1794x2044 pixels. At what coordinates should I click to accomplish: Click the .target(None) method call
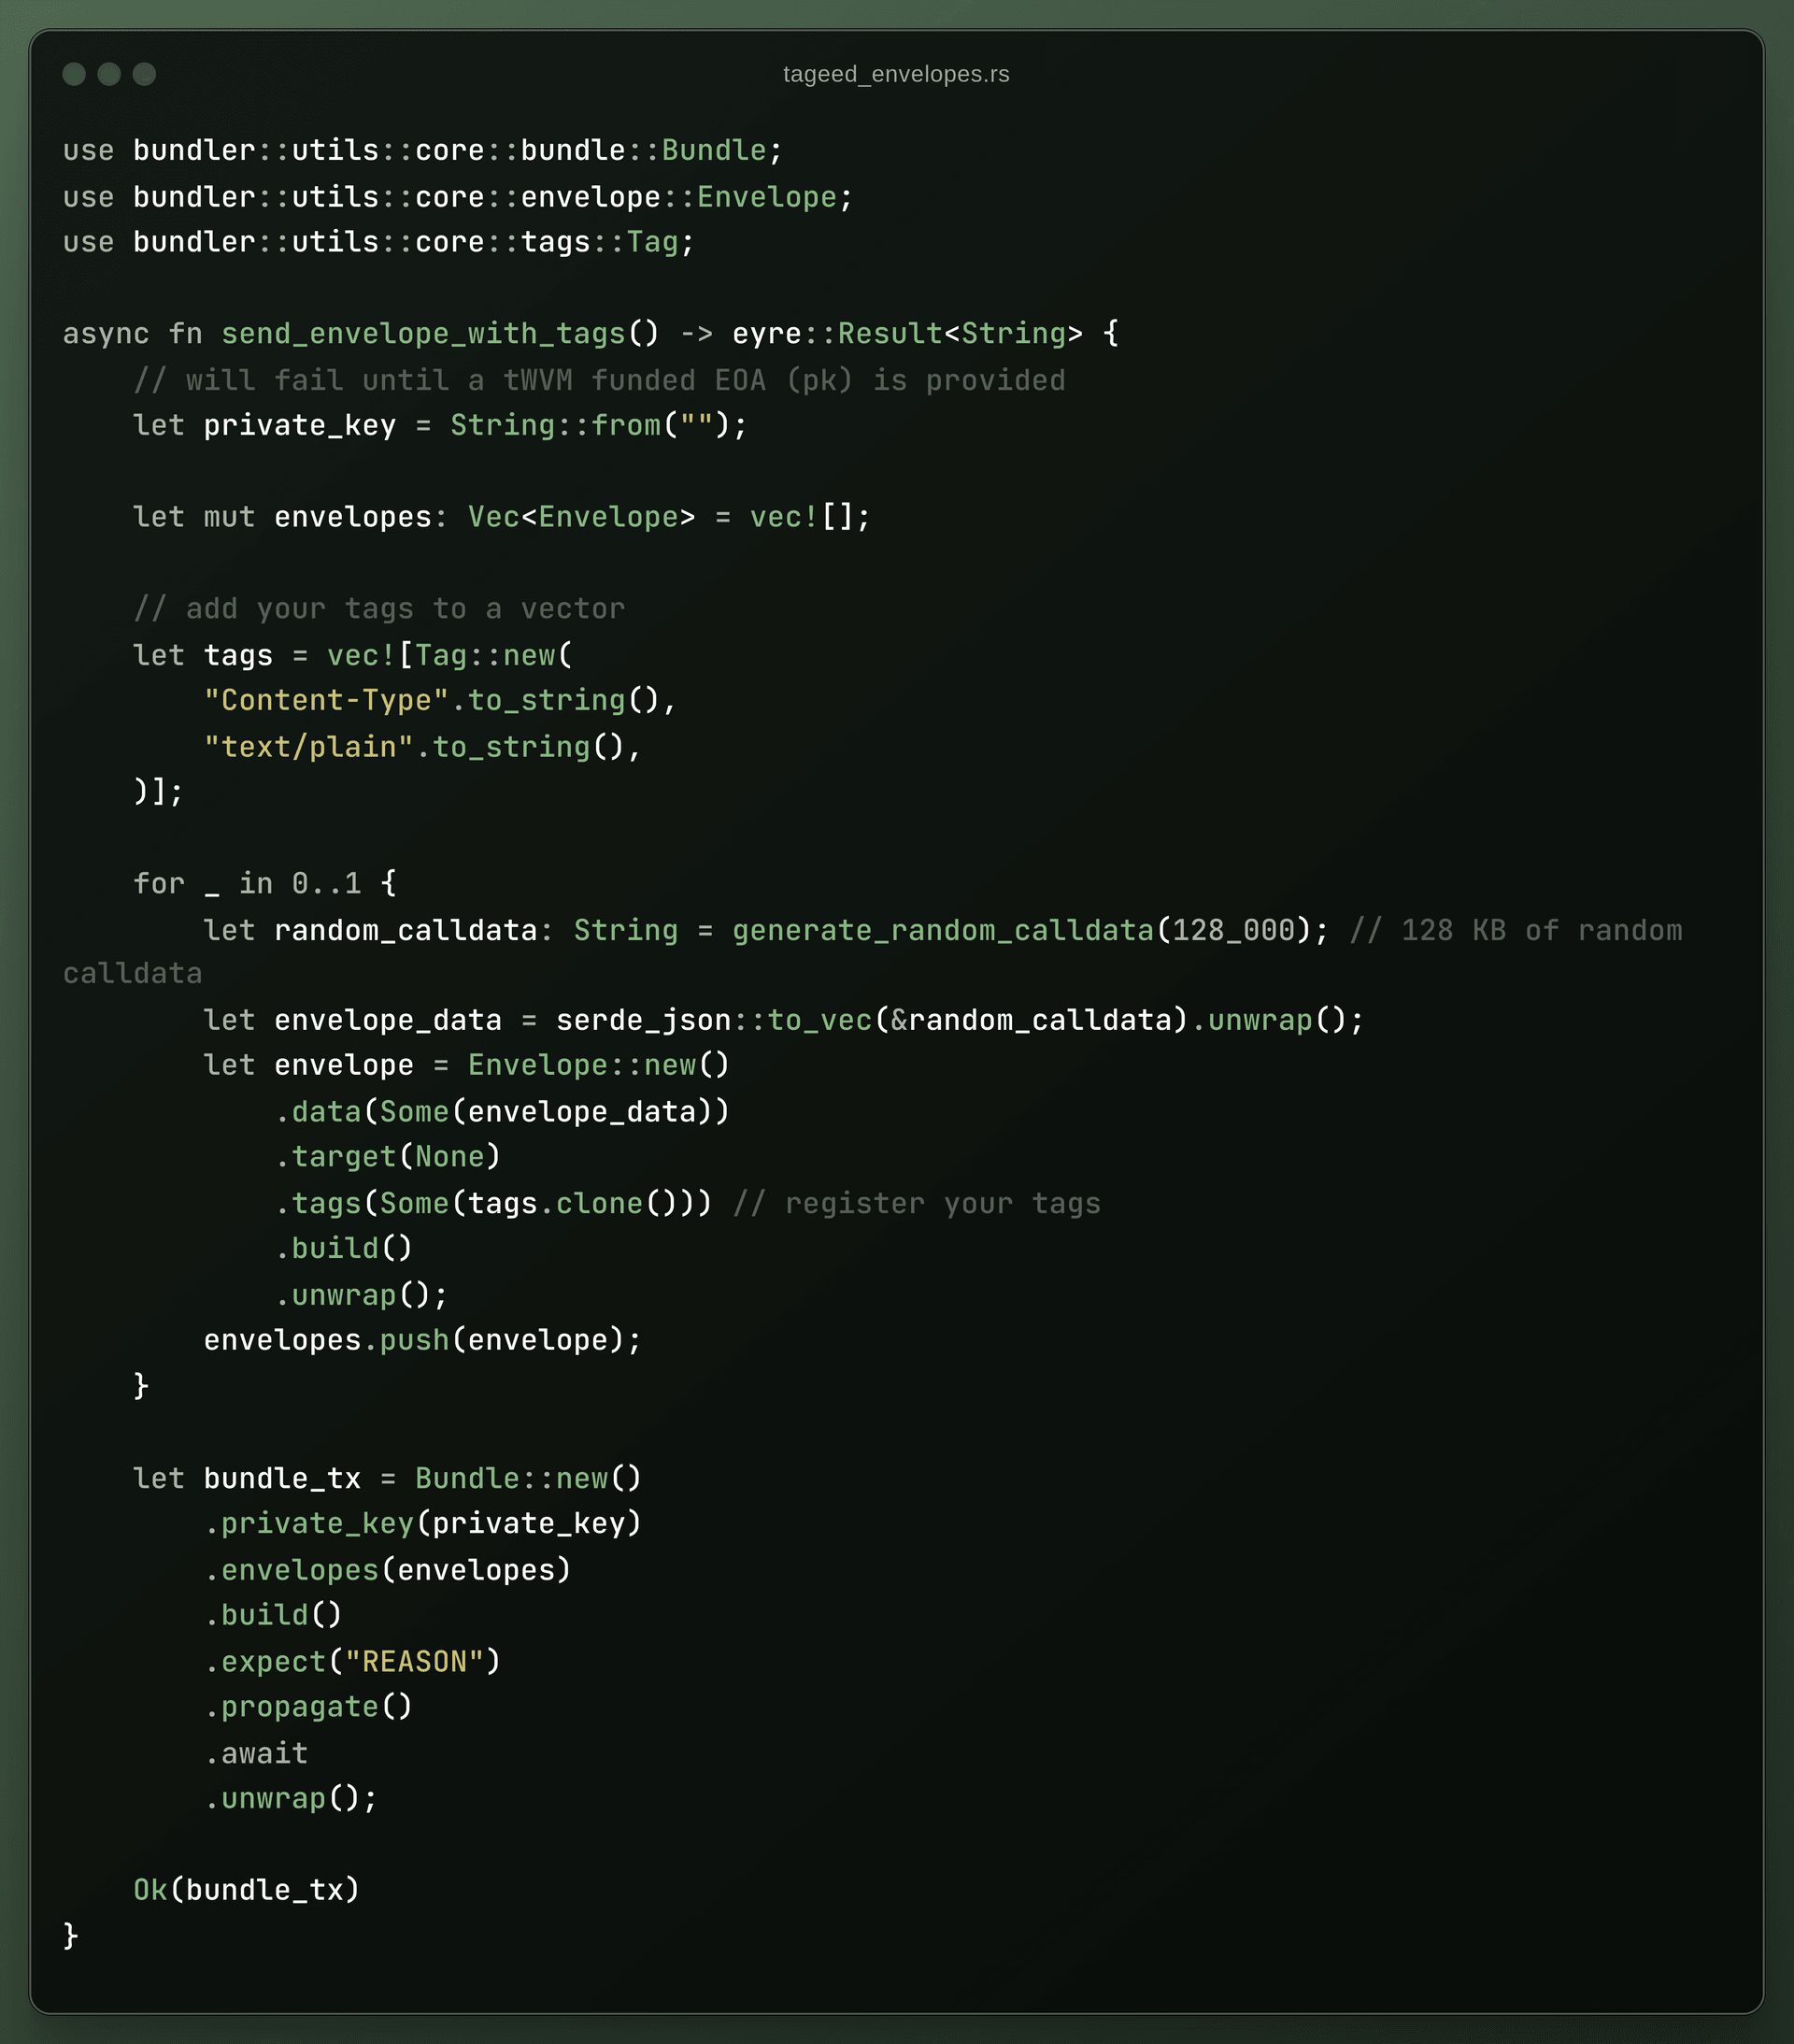coord(388,1156)
